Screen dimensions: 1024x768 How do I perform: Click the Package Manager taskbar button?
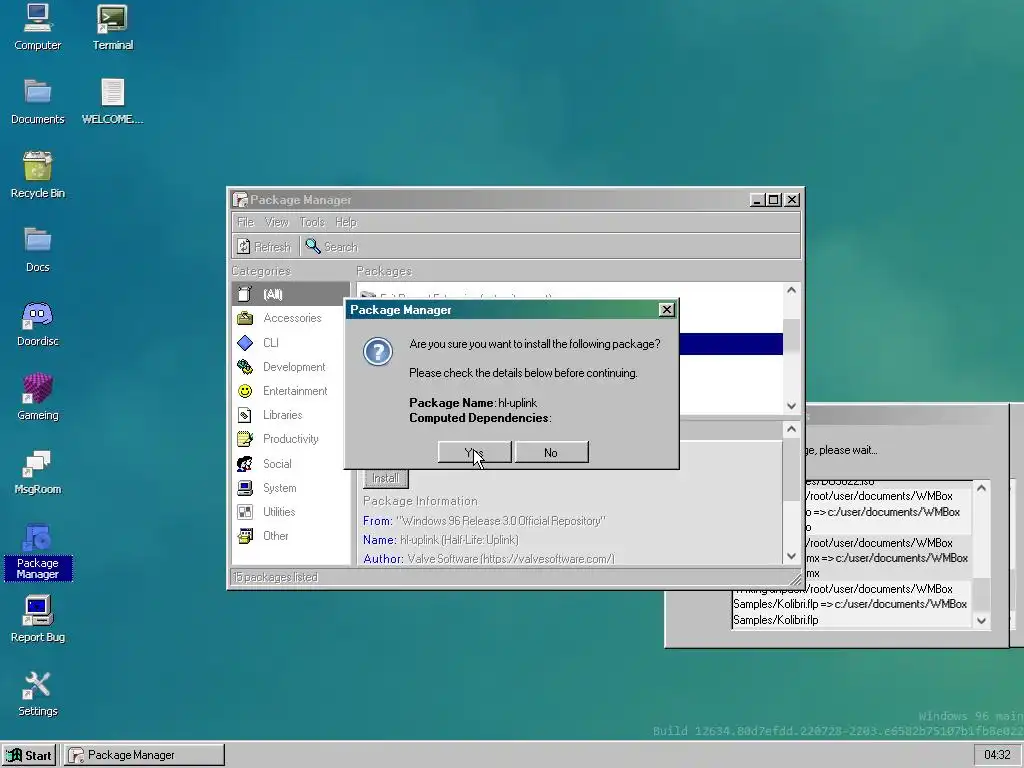coord(144,755)
